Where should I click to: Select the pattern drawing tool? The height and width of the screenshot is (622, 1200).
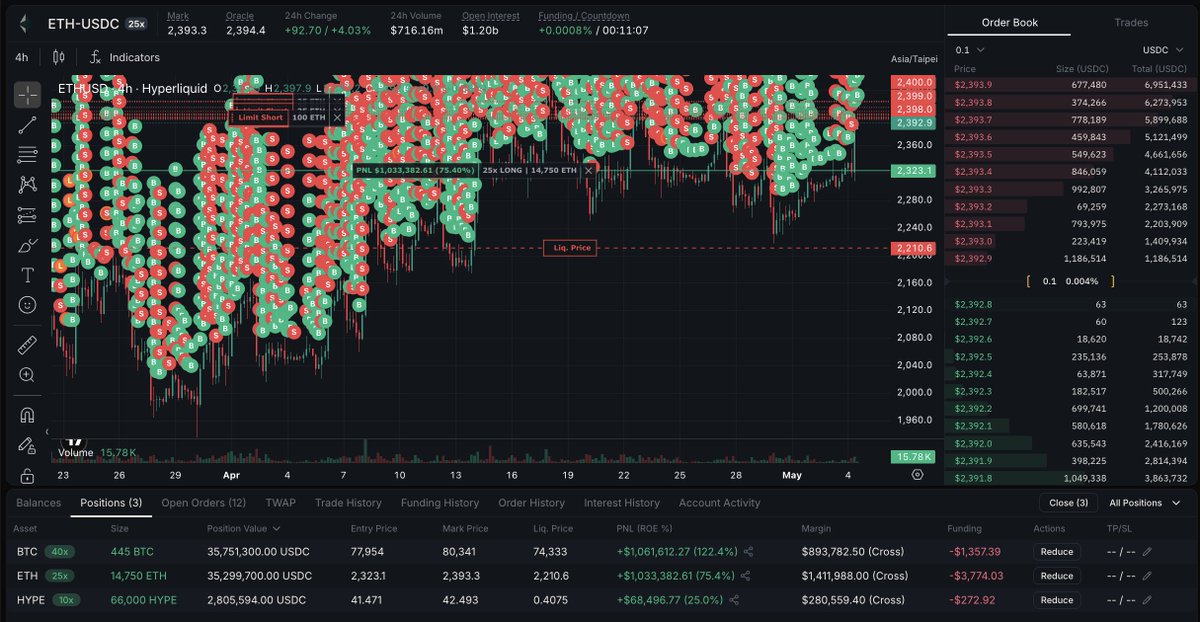pos(27,185)
